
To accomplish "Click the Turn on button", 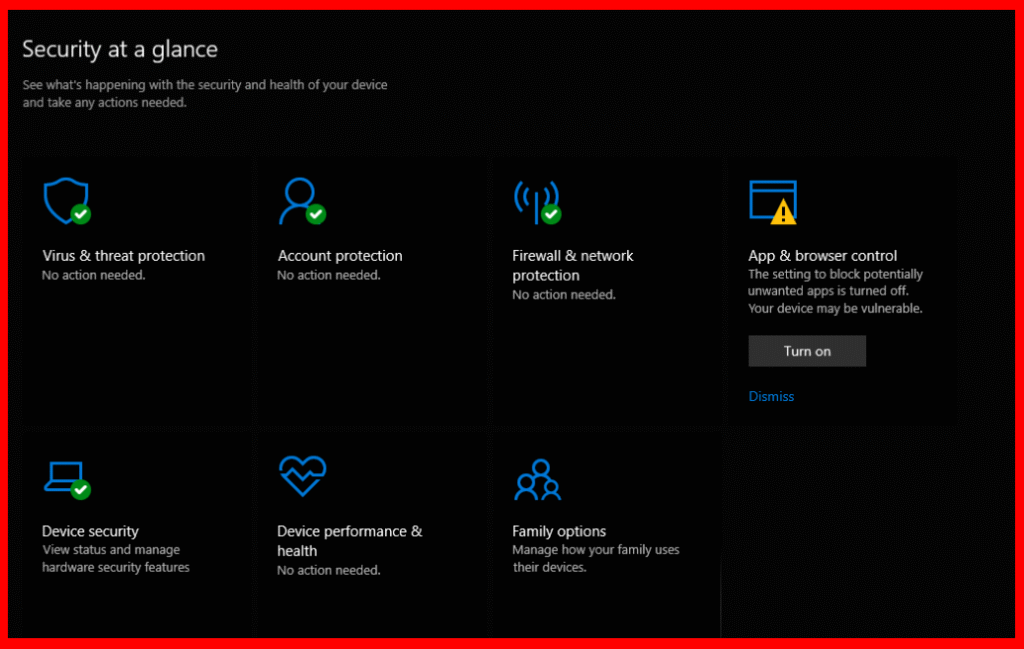I will point(807,351).
